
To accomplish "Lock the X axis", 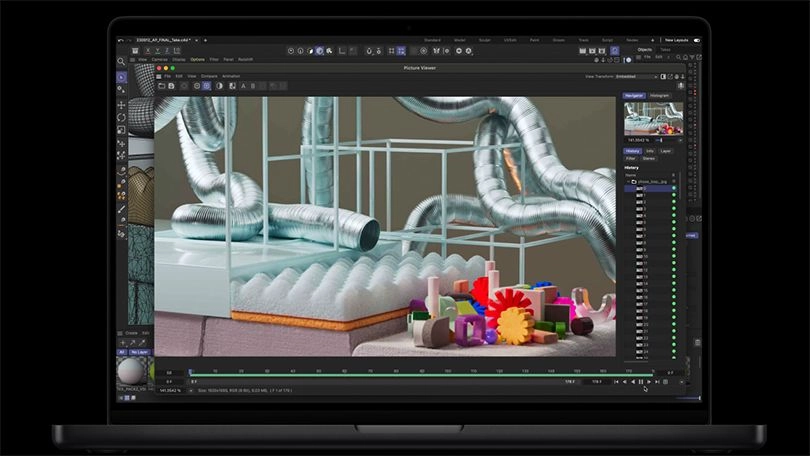I will (x=148, y=51).
